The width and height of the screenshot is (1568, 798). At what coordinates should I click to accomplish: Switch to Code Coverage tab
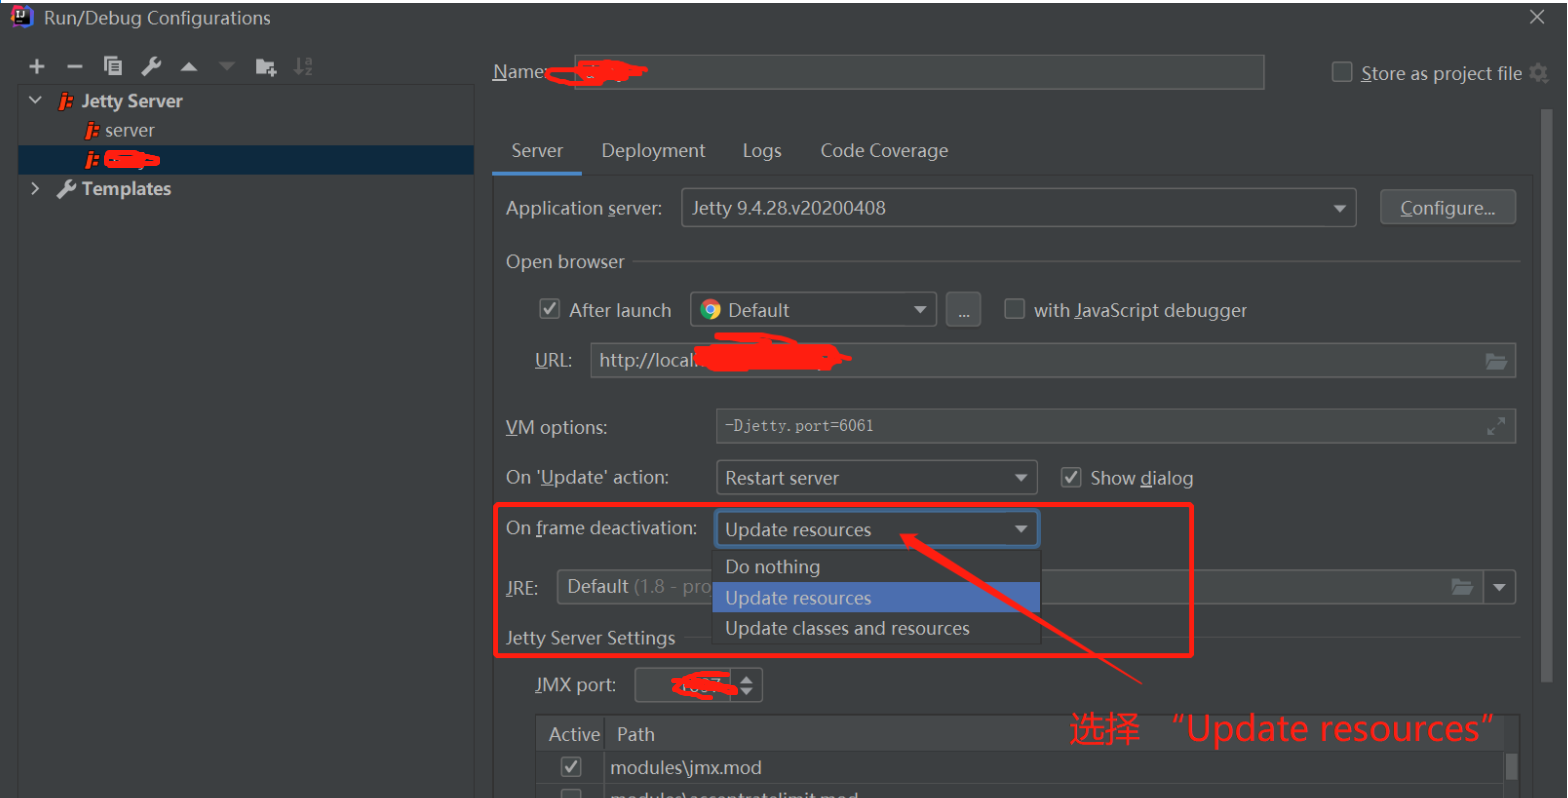pos(884,151)
